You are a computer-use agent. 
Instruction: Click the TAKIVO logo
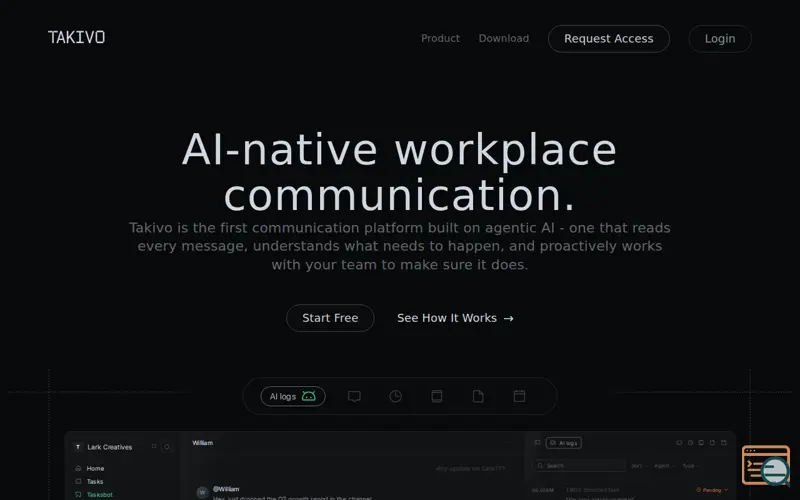[x=77, y=37]
